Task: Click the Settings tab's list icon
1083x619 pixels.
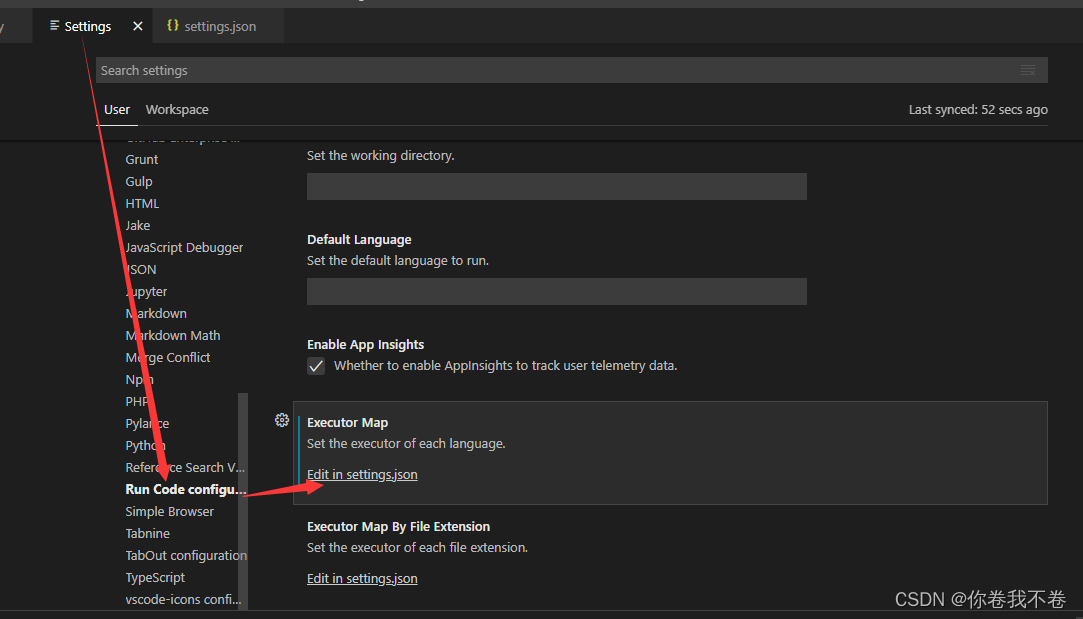Action: (x=54, y=26)
